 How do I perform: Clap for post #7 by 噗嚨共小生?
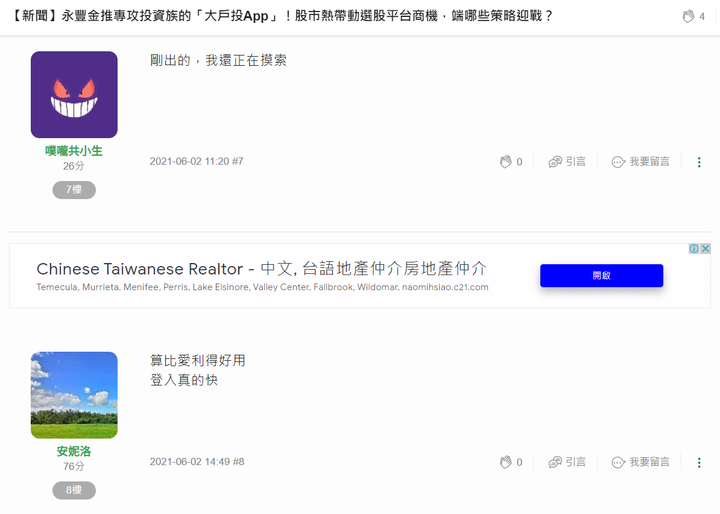[506, 162]
